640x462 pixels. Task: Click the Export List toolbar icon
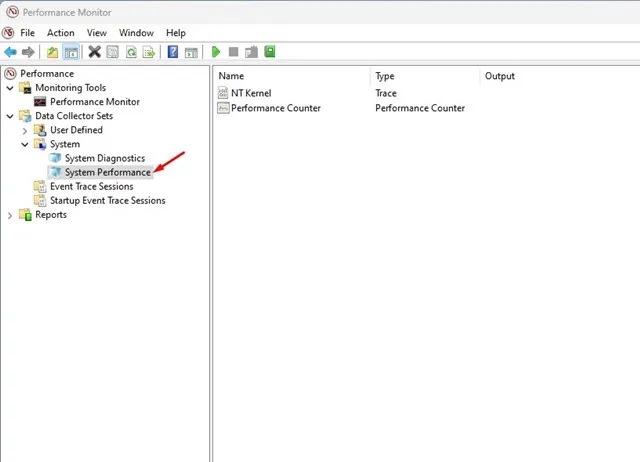tap(149, 52)
